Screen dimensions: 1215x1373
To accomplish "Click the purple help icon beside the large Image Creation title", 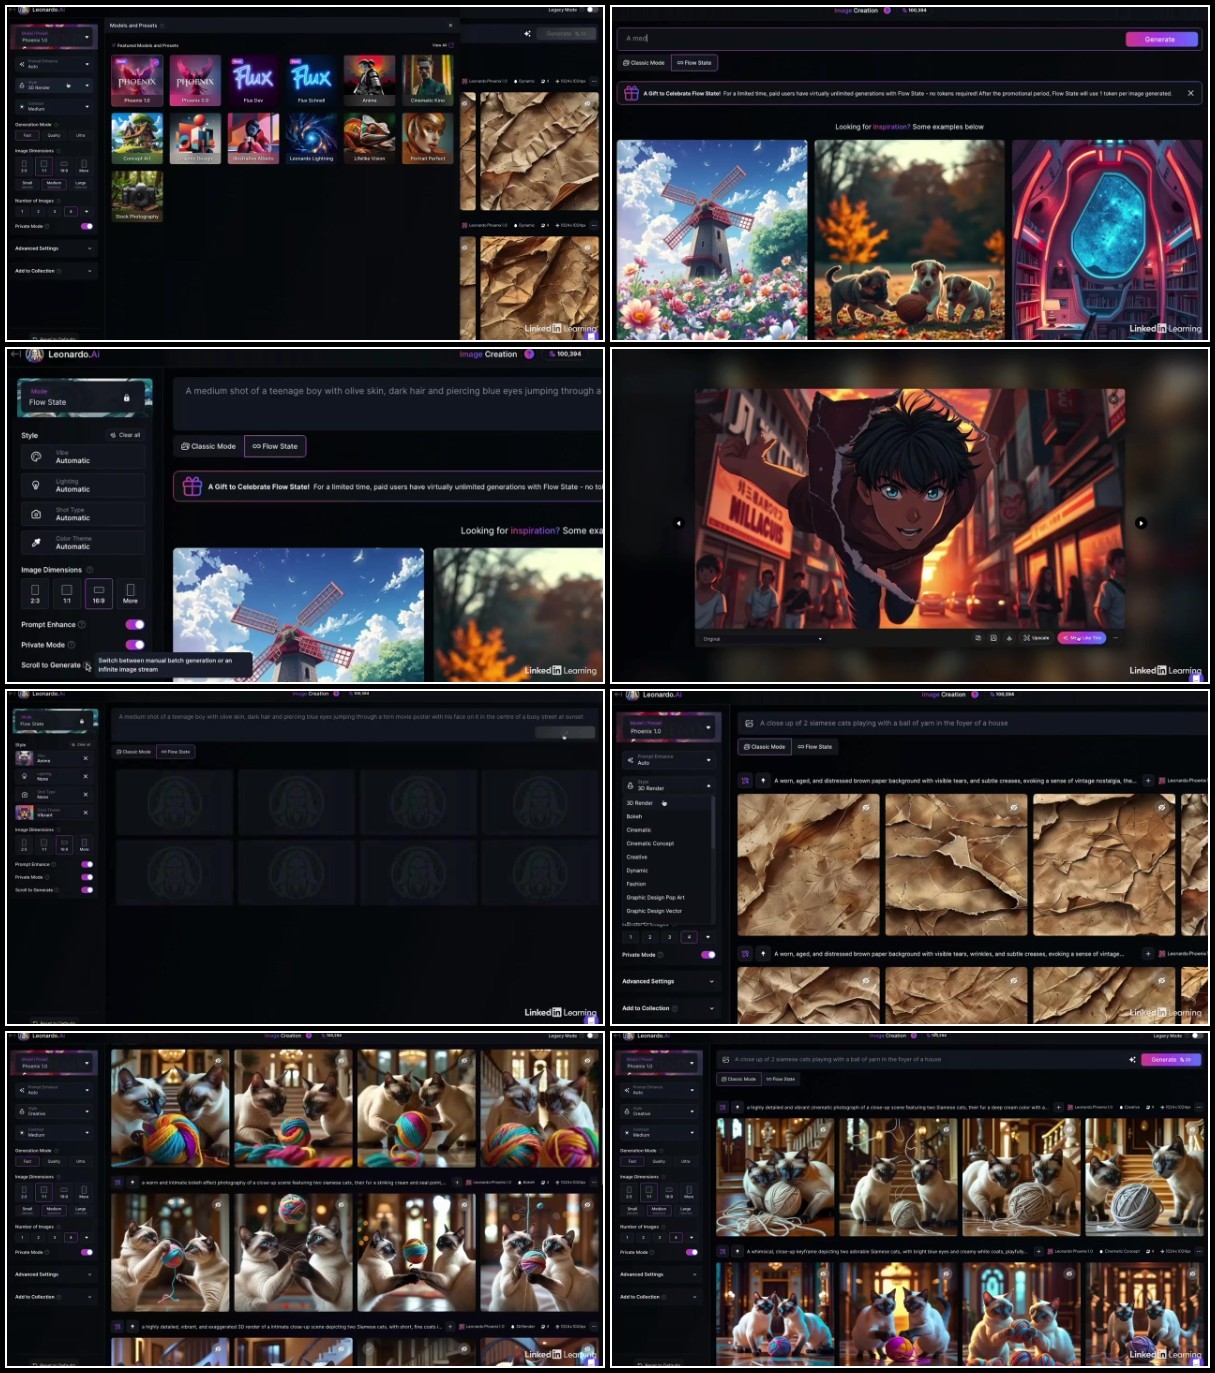I will [x=529, y=354].
